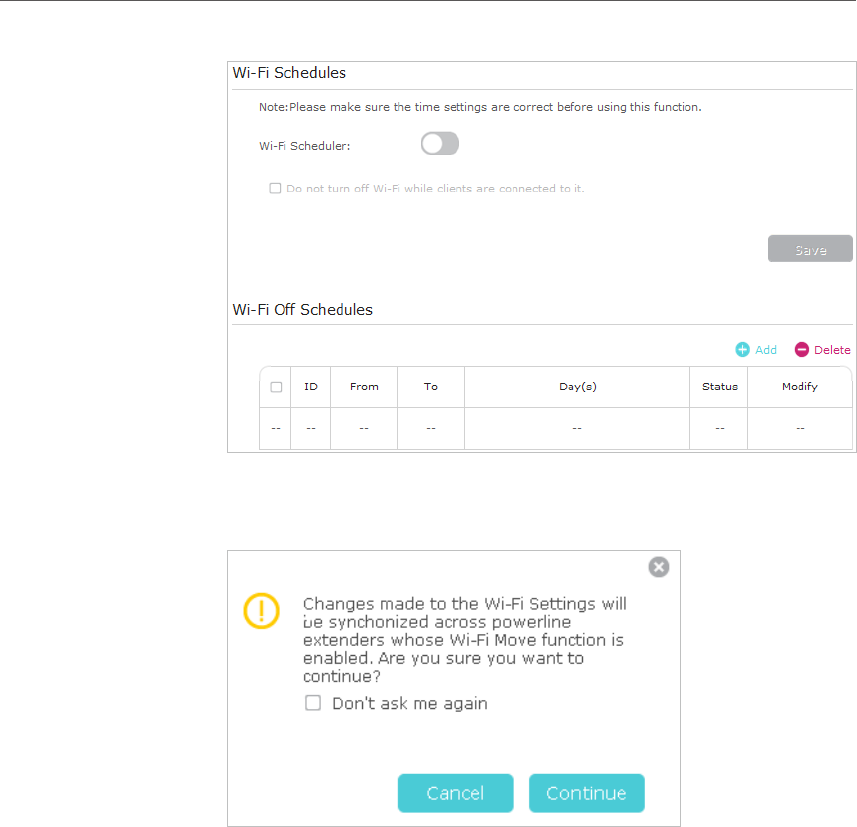Click the Modify column header
The image size is (857, 827).
tap(800, 386)
